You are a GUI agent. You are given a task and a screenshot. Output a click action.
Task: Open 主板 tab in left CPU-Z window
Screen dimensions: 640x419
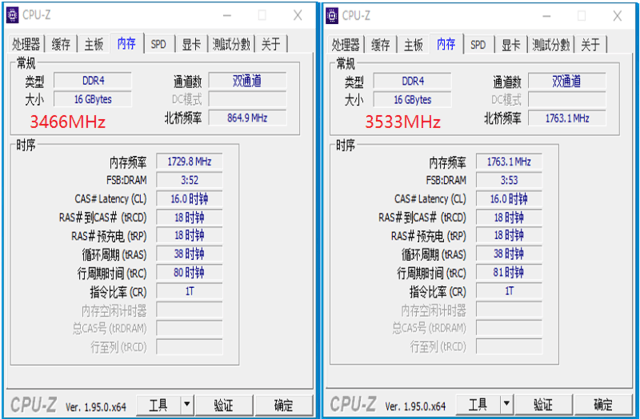tap(94, 44)
